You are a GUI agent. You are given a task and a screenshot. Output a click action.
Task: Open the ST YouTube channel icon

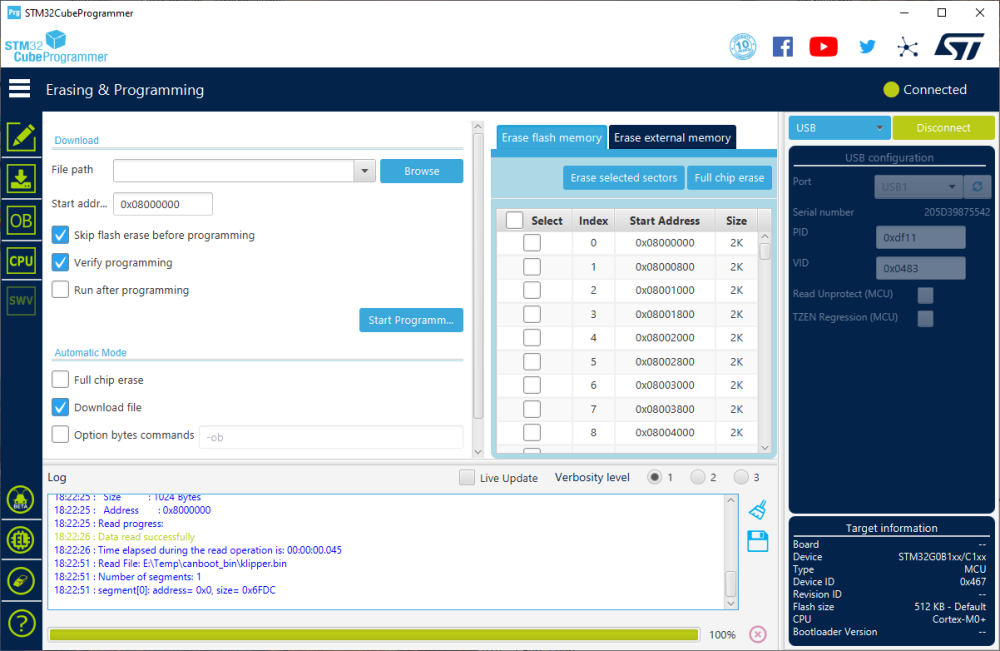(x=823, y=47)
